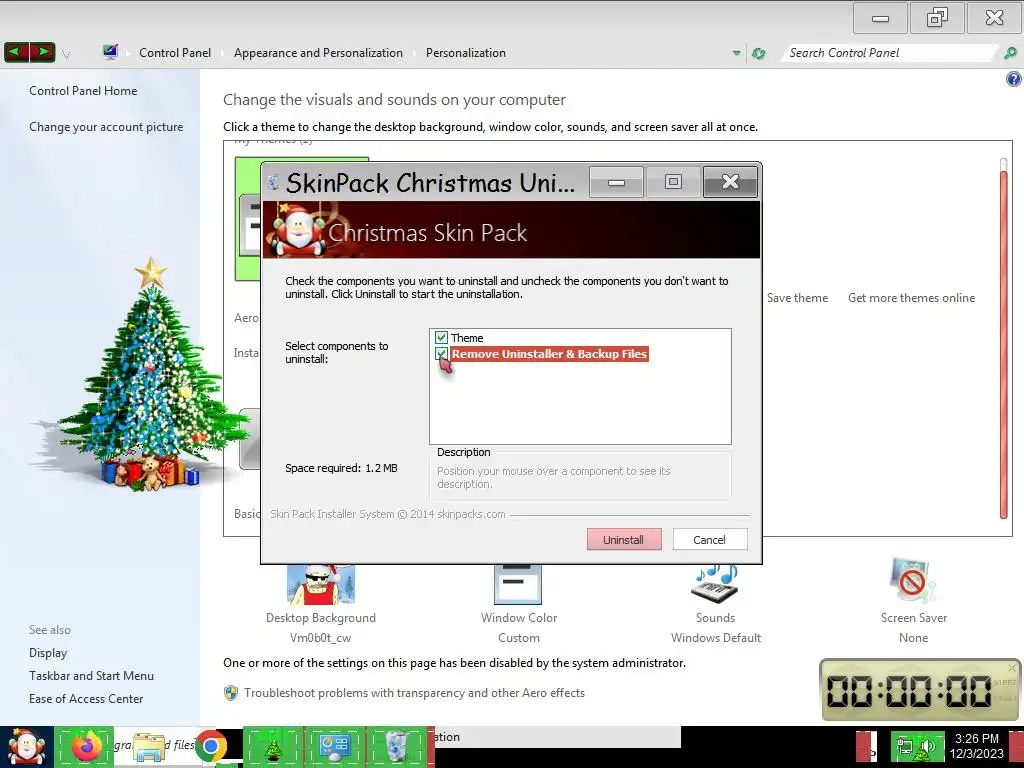This screenshot has height=768, width=1024.
Task: Cancel the SkinPack uninstaller
Action: (x=709, y=539)
